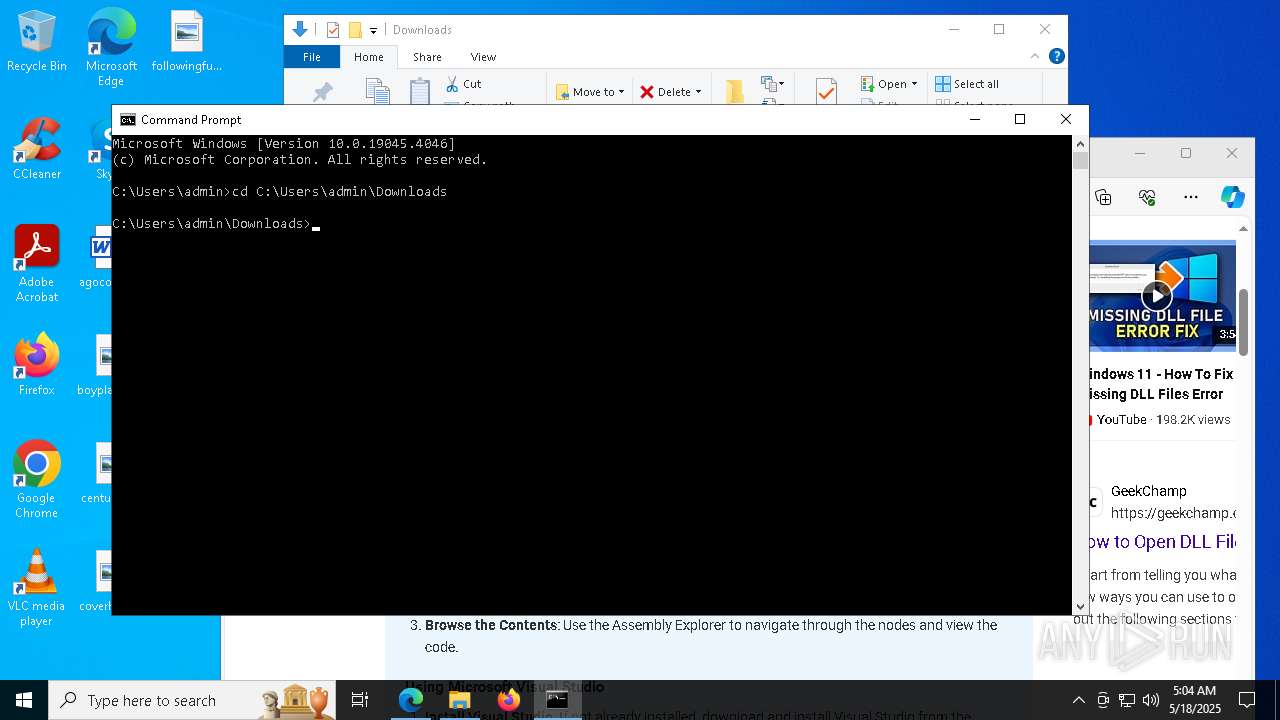Open the How To Fix Missing DLL Files link
Viewport: 1280px width, 720px height.
pos(1160,384)
